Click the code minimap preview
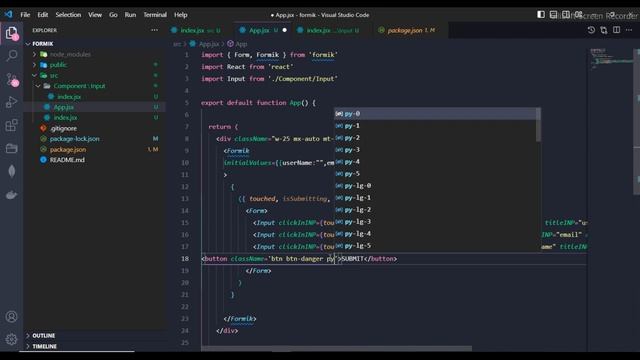 [611, 59]
